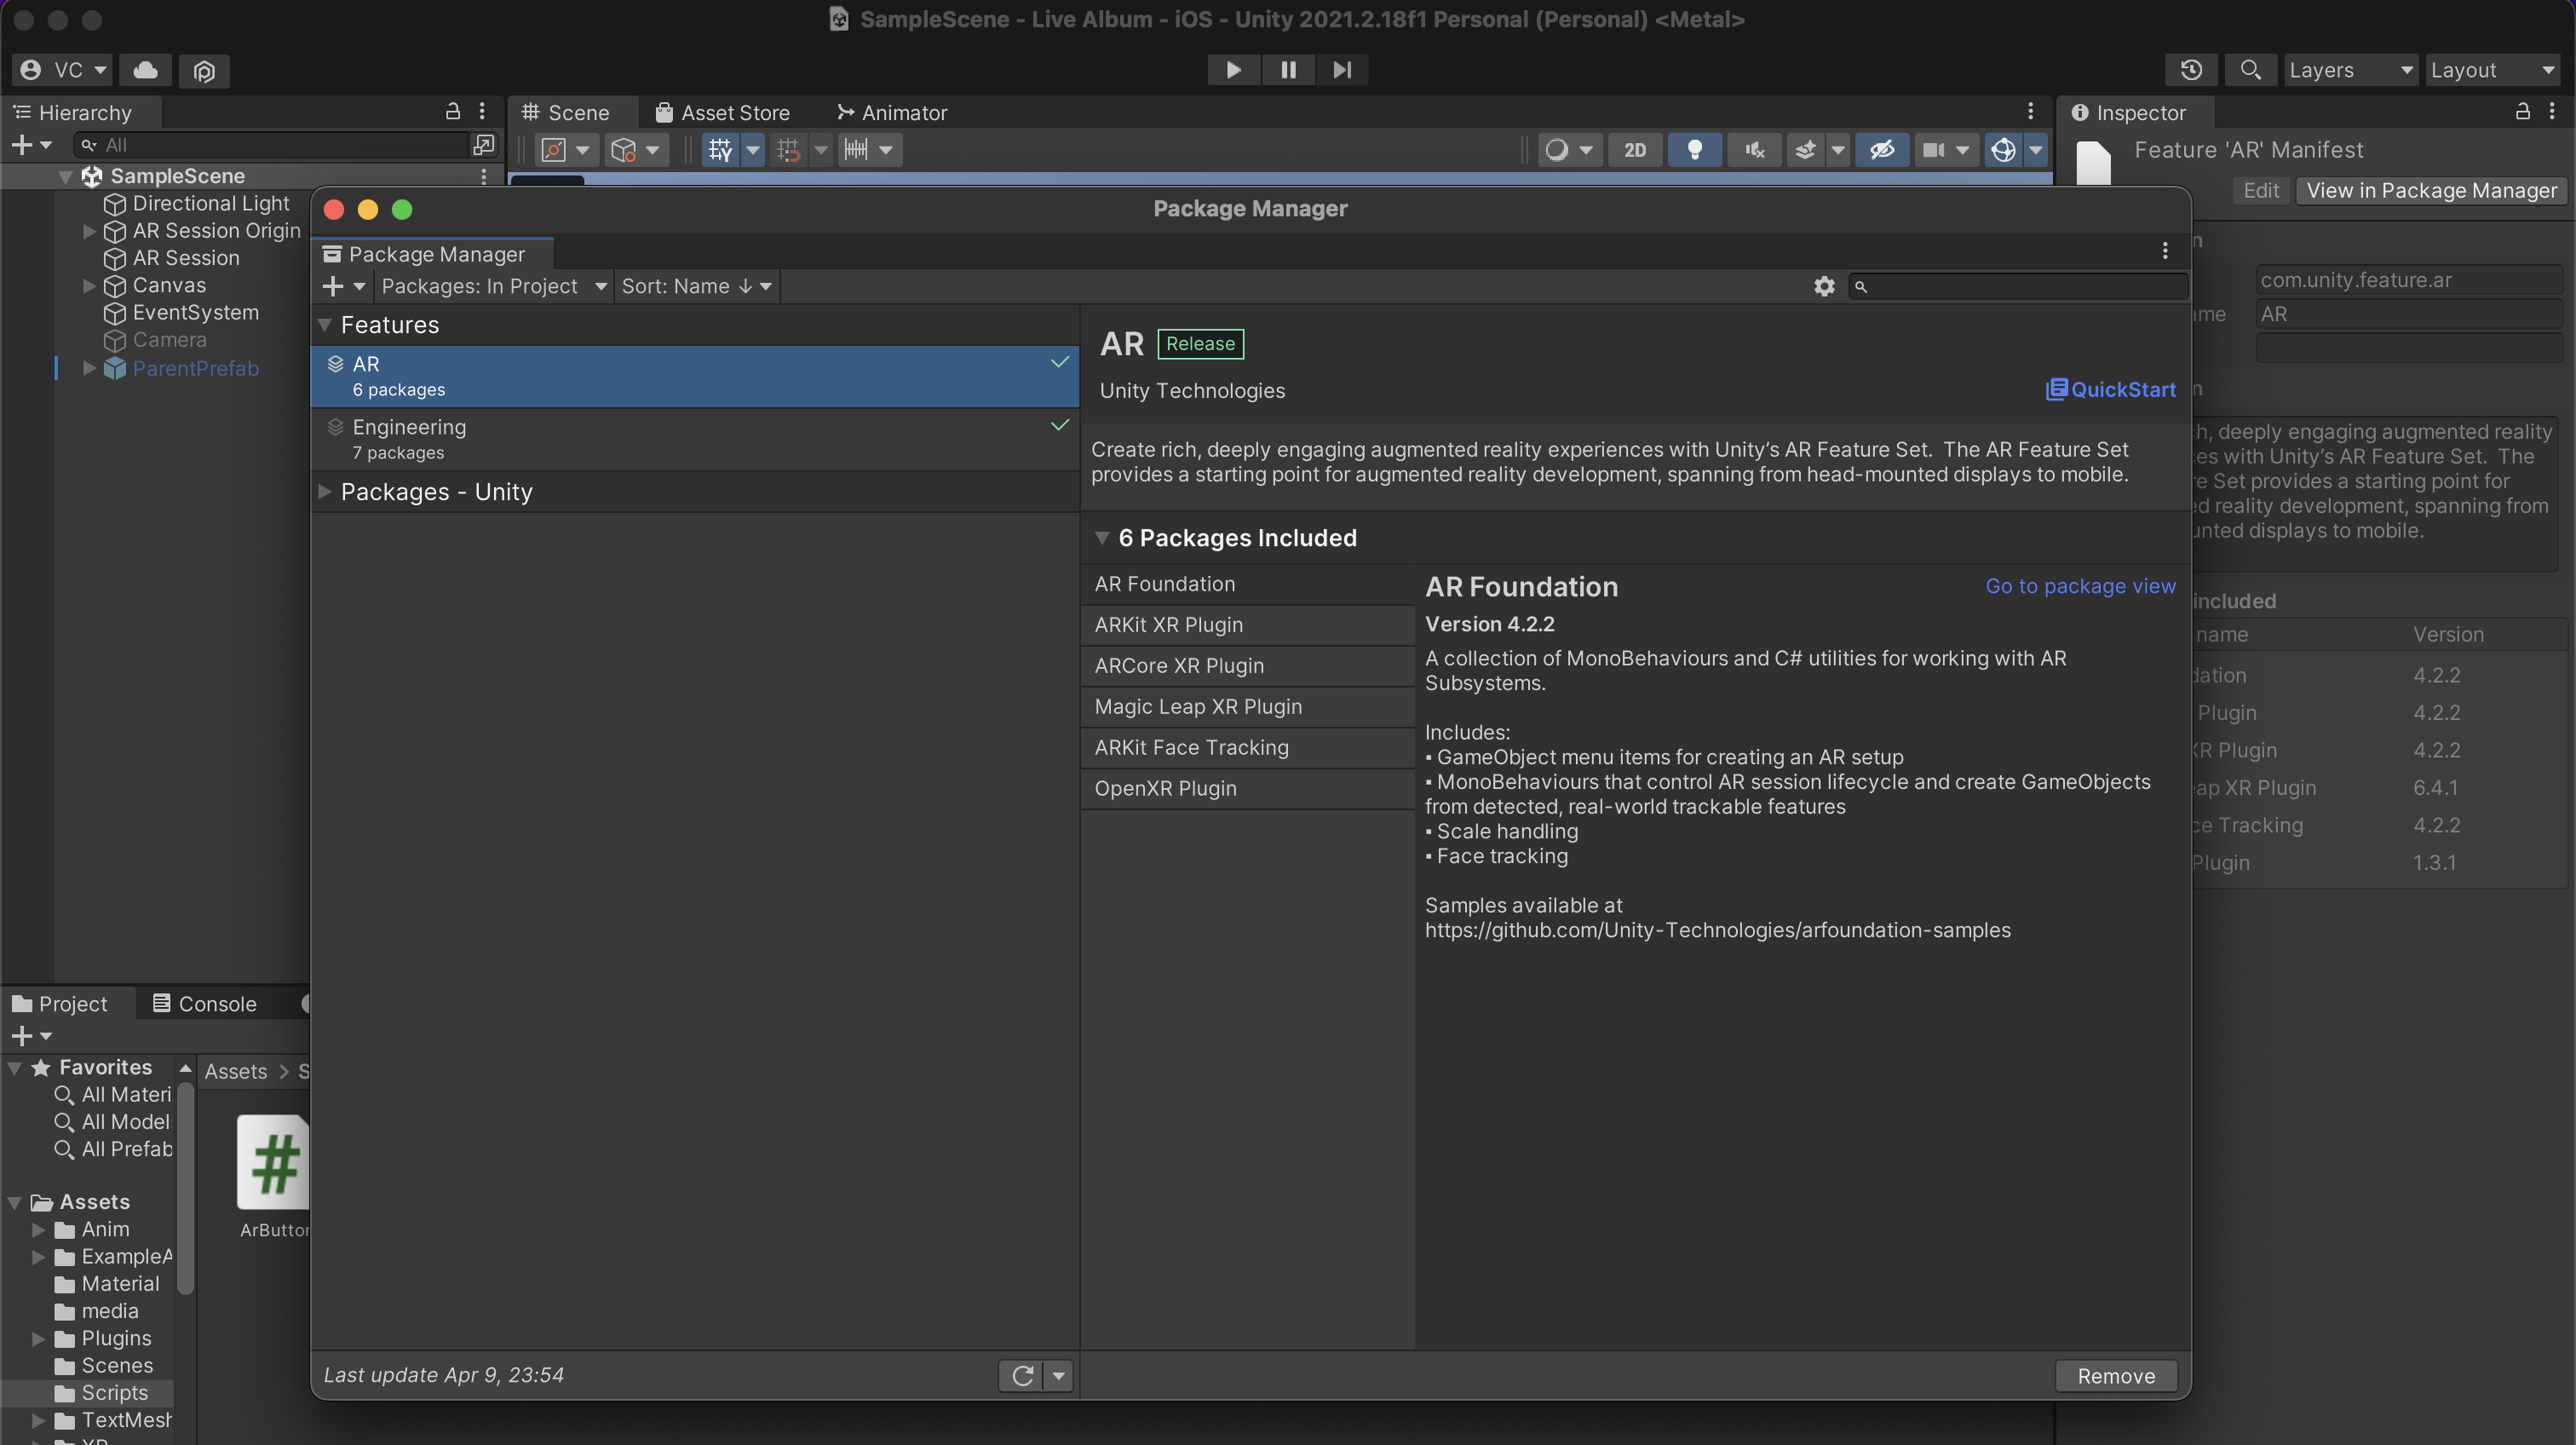Open Package Manager window kebab menu

point(2165,251)
